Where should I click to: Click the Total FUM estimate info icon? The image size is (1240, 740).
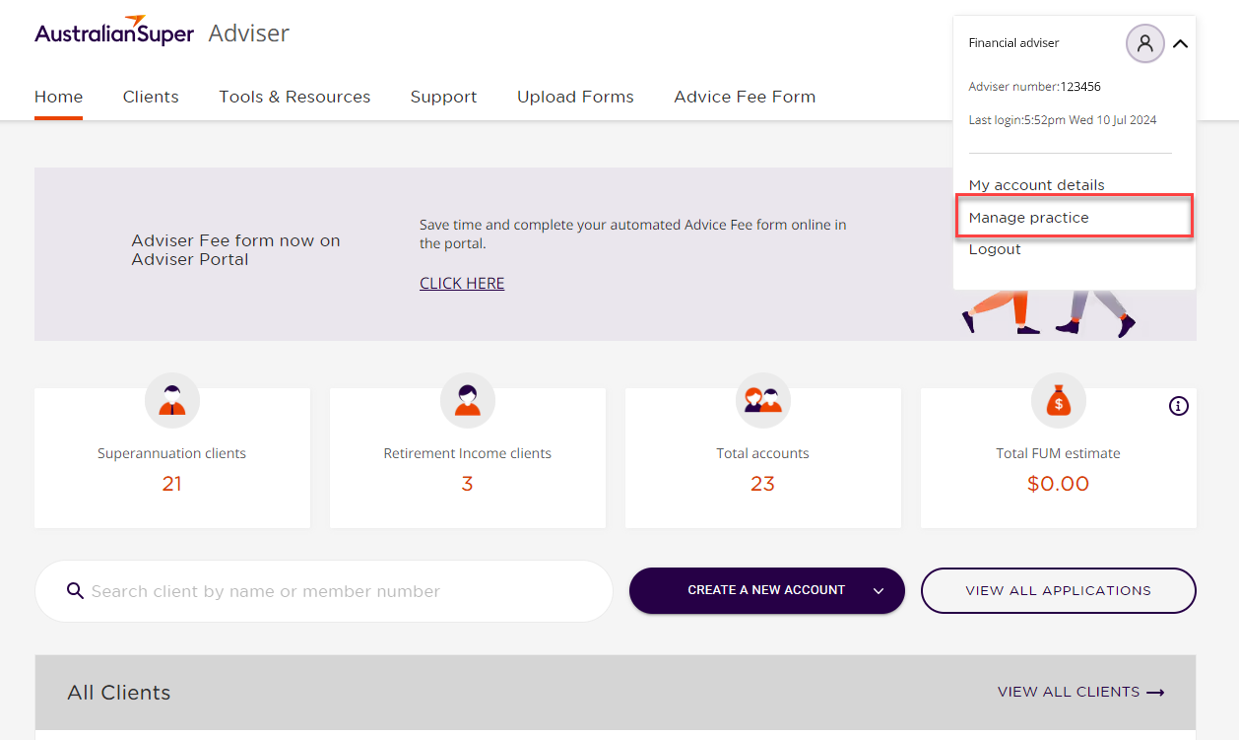click(x=1179, y=406)
